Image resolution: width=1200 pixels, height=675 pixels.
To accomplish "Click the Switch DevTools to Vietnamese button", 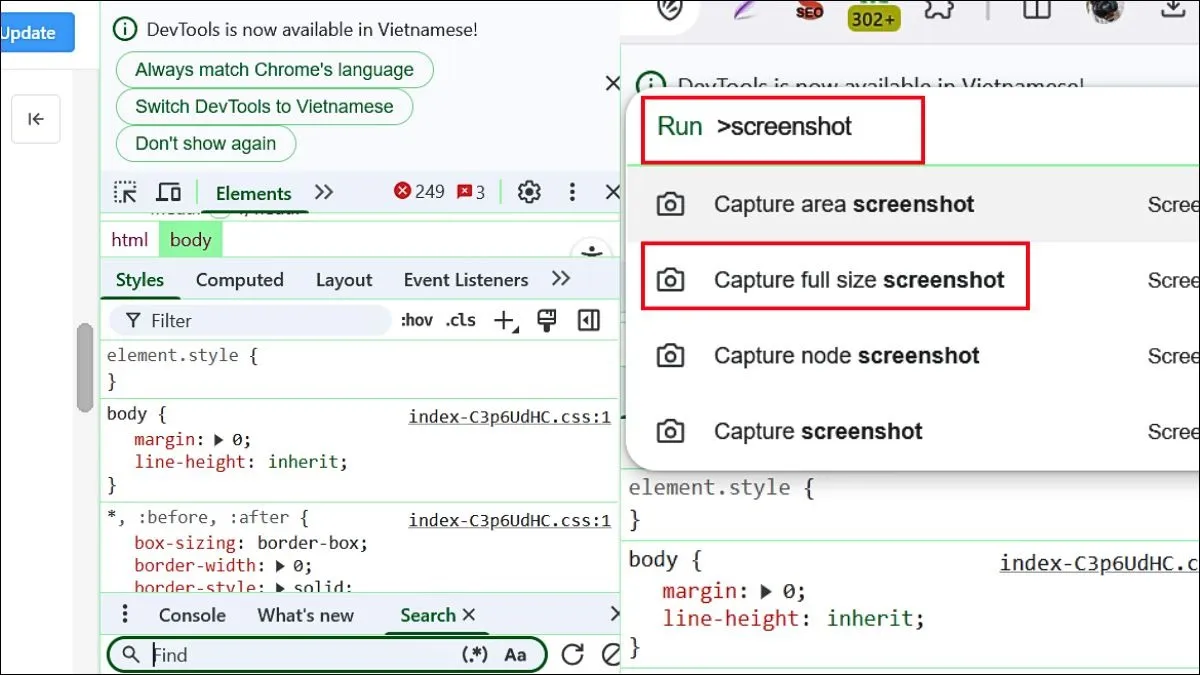I will 264,106.
